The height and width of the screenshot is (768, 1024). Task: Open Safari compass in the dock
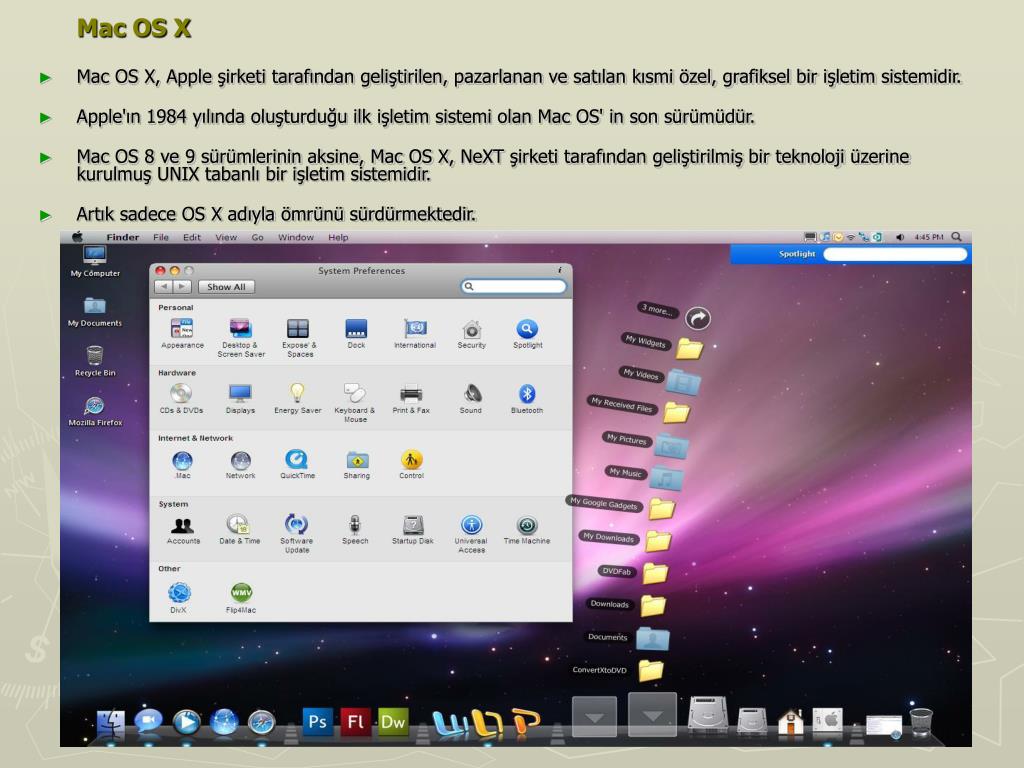click(x=262, y=723)
